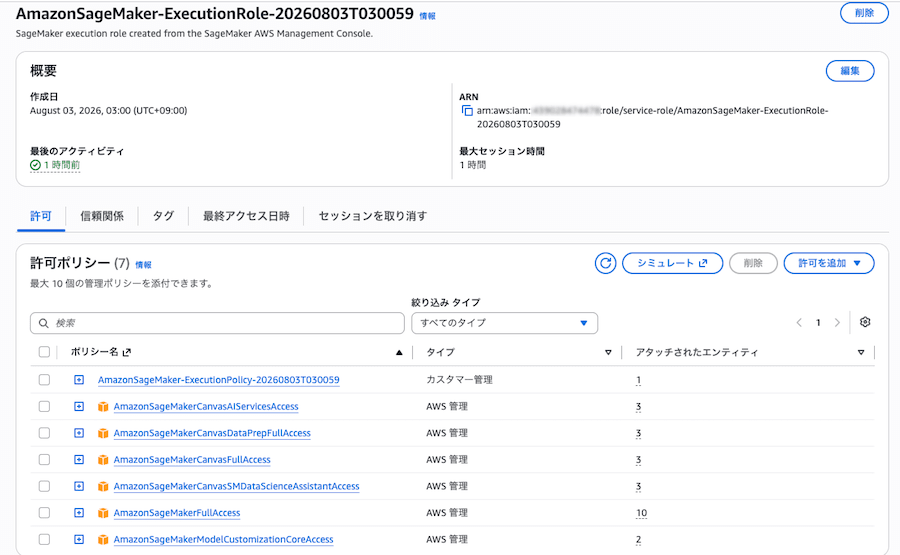
Task: Click attached entities count 2 for AmazonSageMakerModelCustomizationCoreAccess
Action: click(x=638, y=540)
